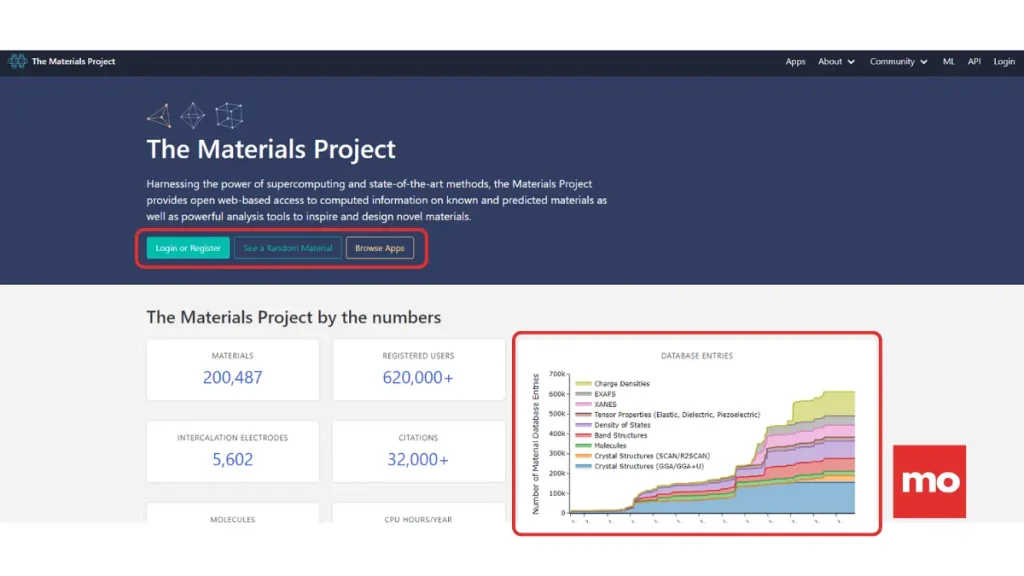The image size is (1024, 576).
Task: Click the red 'mo' logo badge
Action: point(929,481)
